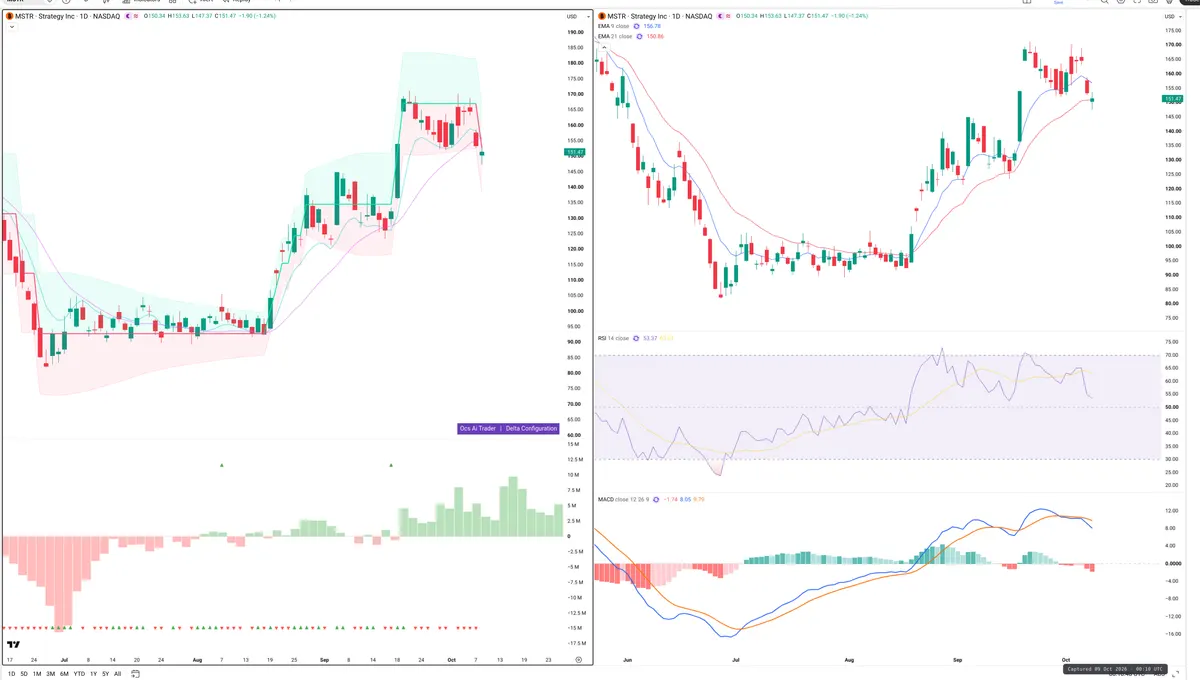Viewport: 1200px width, 680px height.
Task: Click the Aug label on left time axis
Action: tap(197, 660)
